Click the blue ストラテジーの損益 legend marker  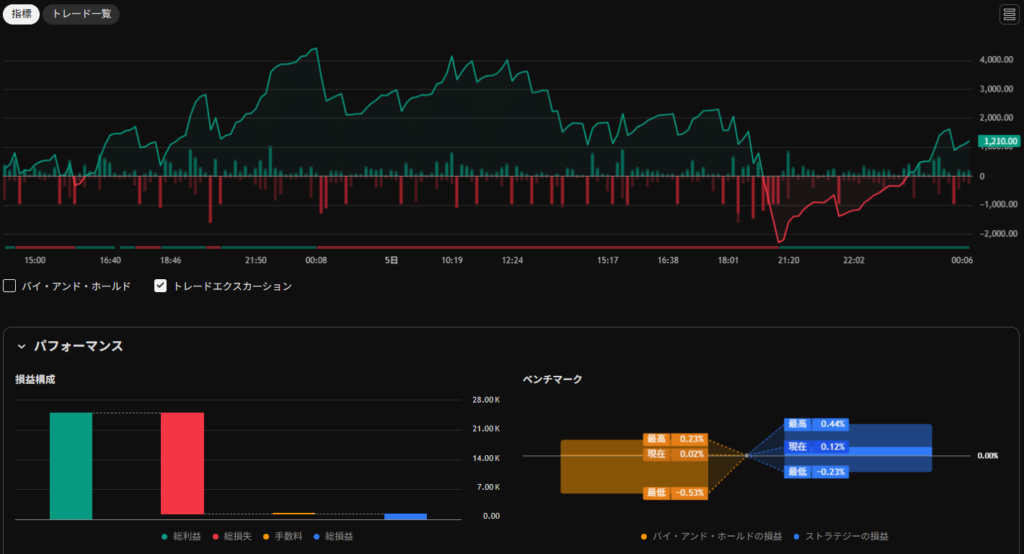coord(797,537)
